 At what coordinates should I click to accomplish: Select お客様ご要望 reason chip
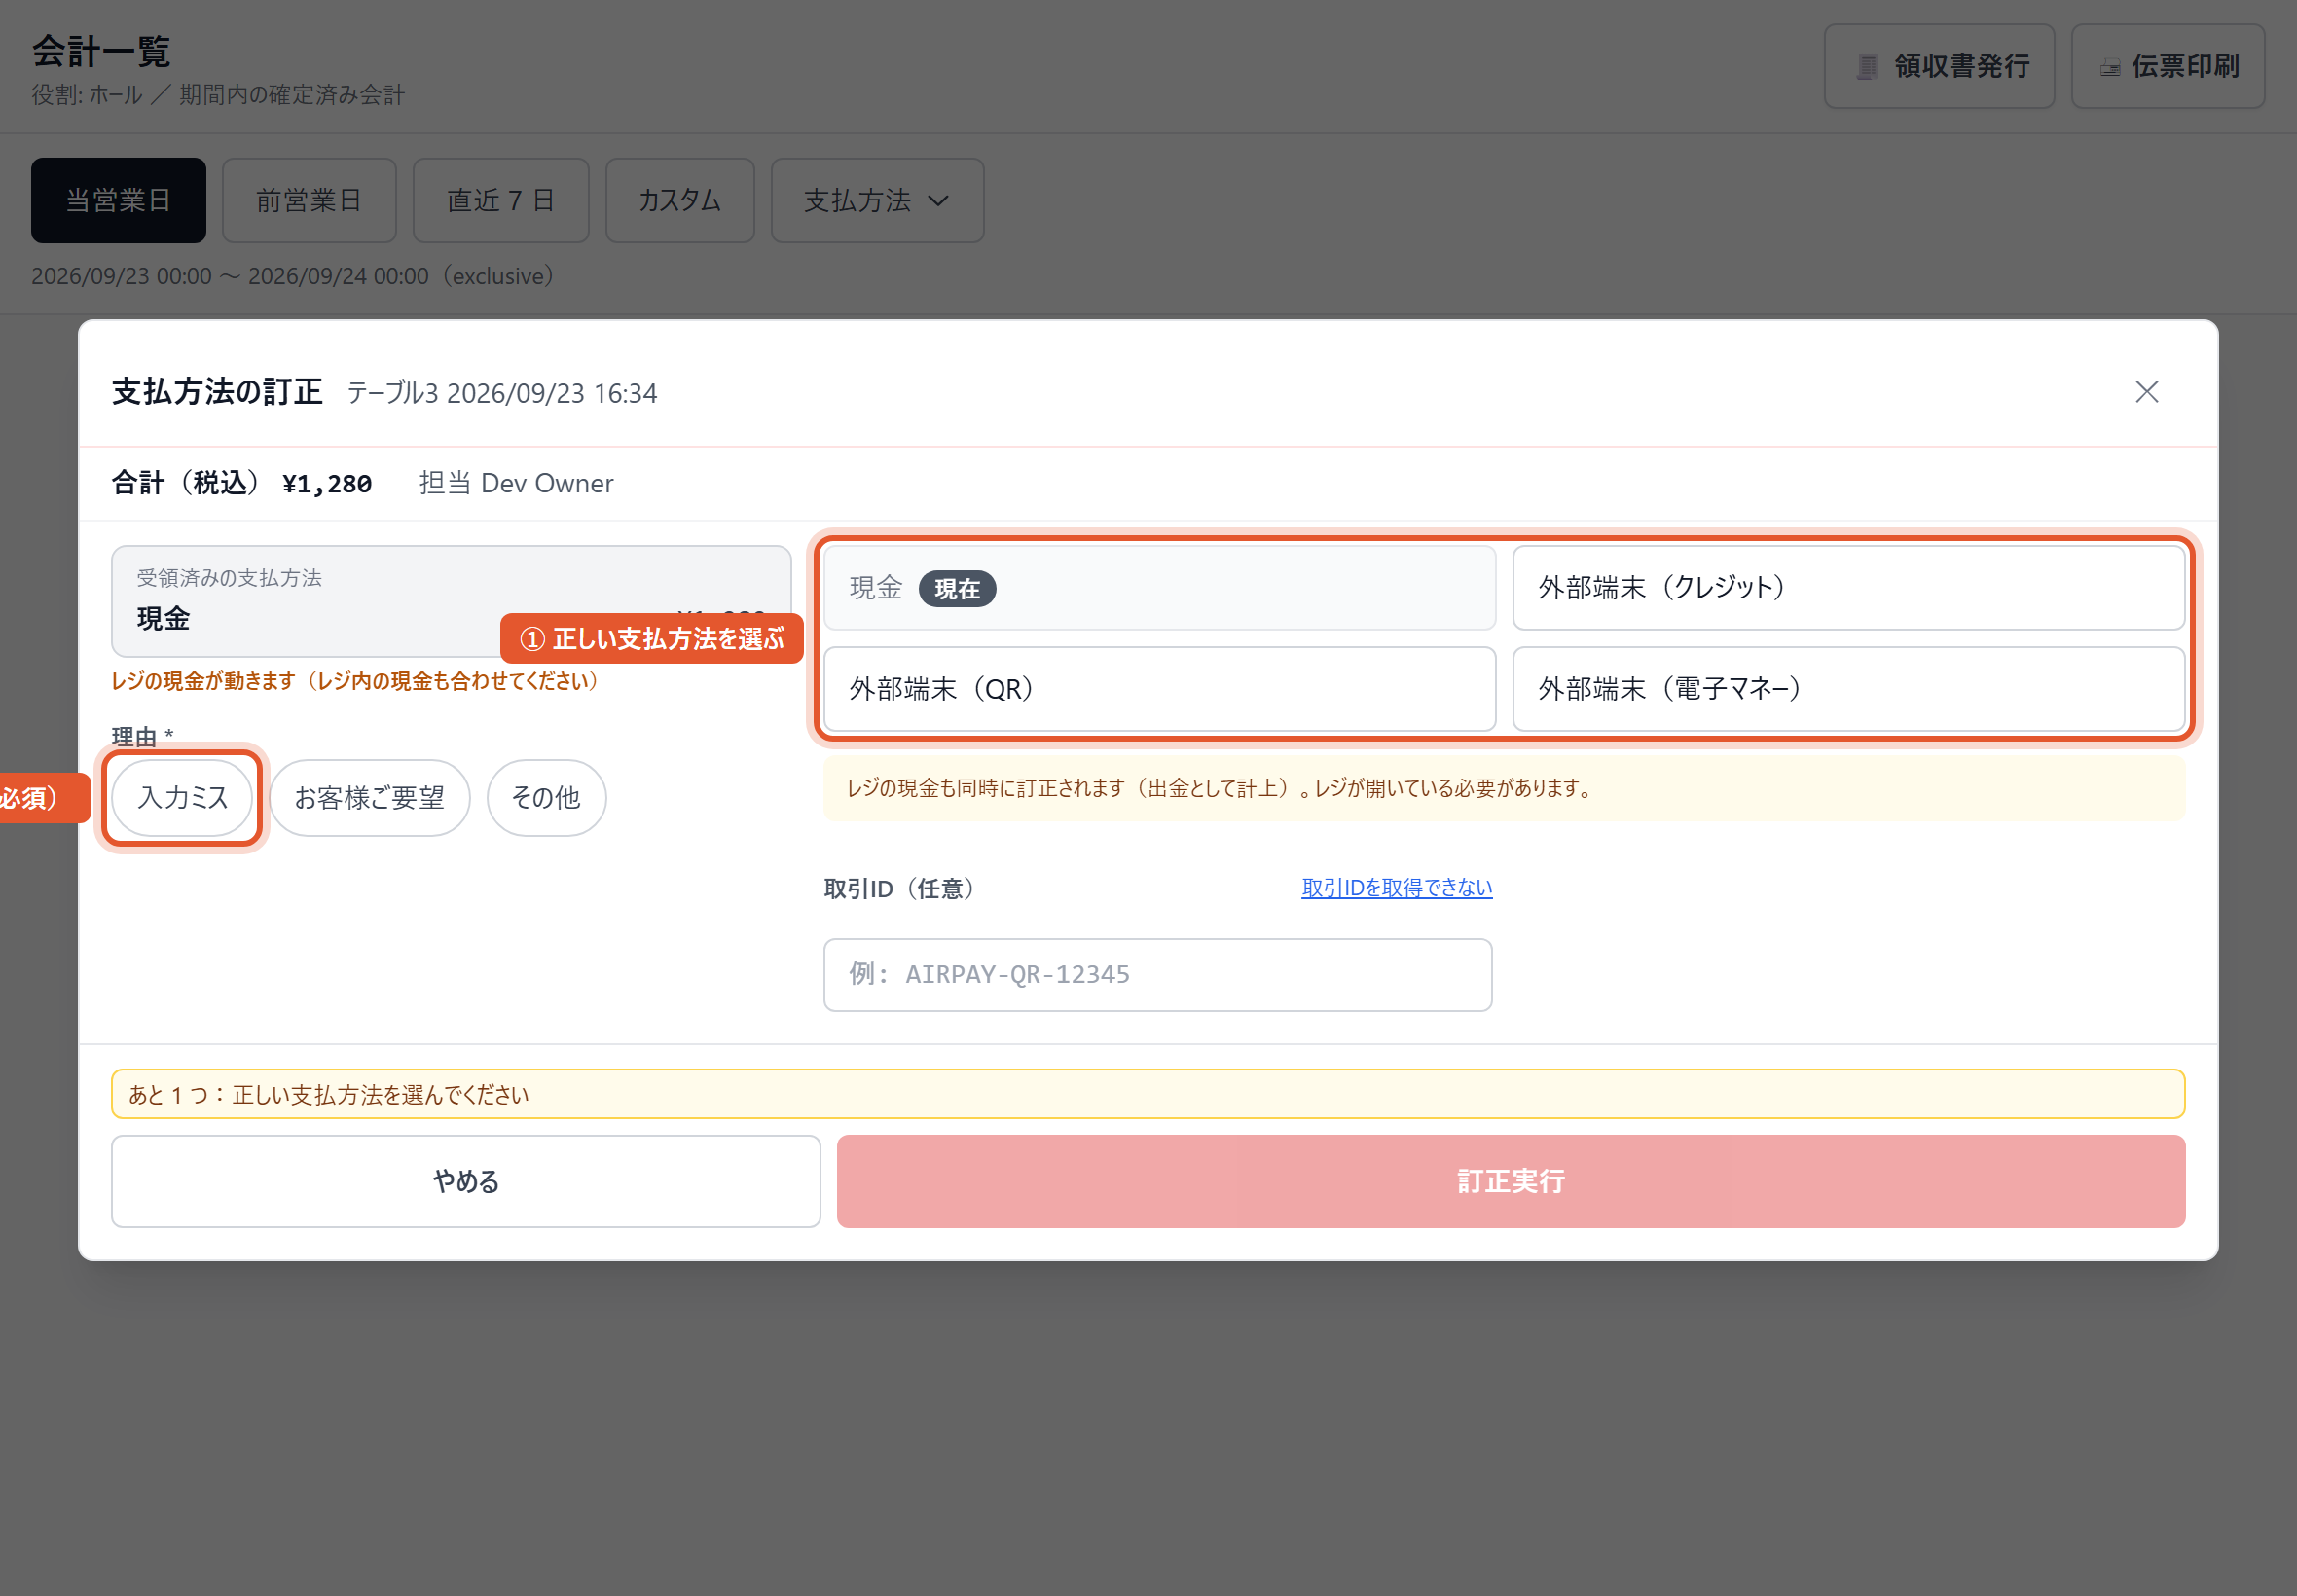click(369, 798)
